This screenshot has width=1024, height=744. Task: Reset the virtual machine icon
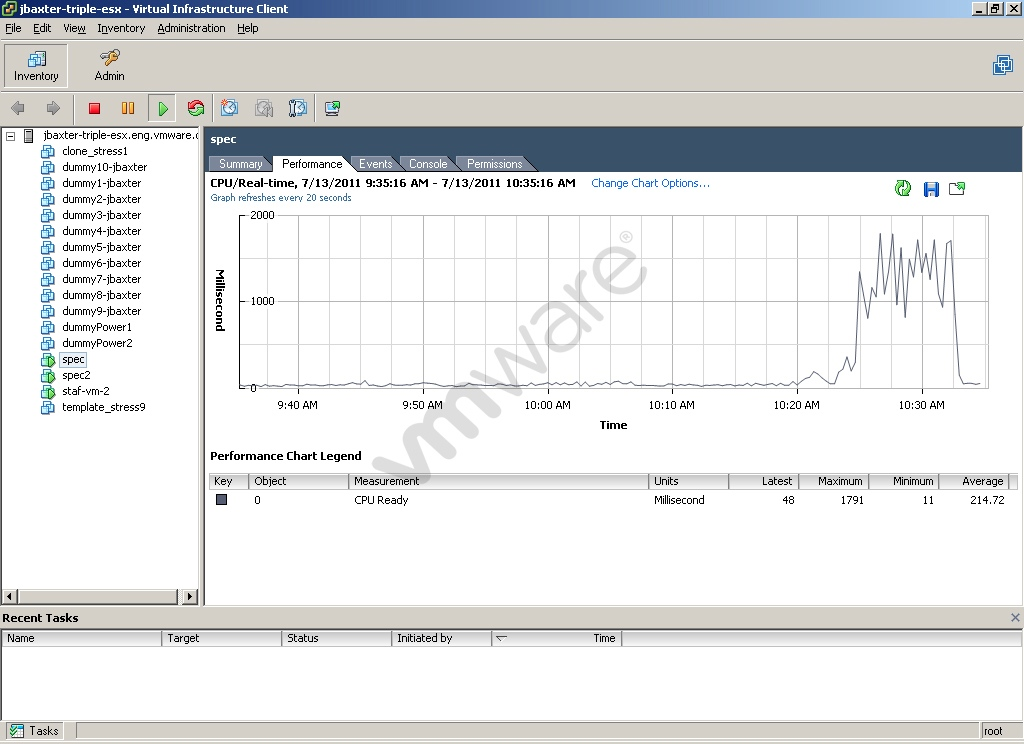196,108
